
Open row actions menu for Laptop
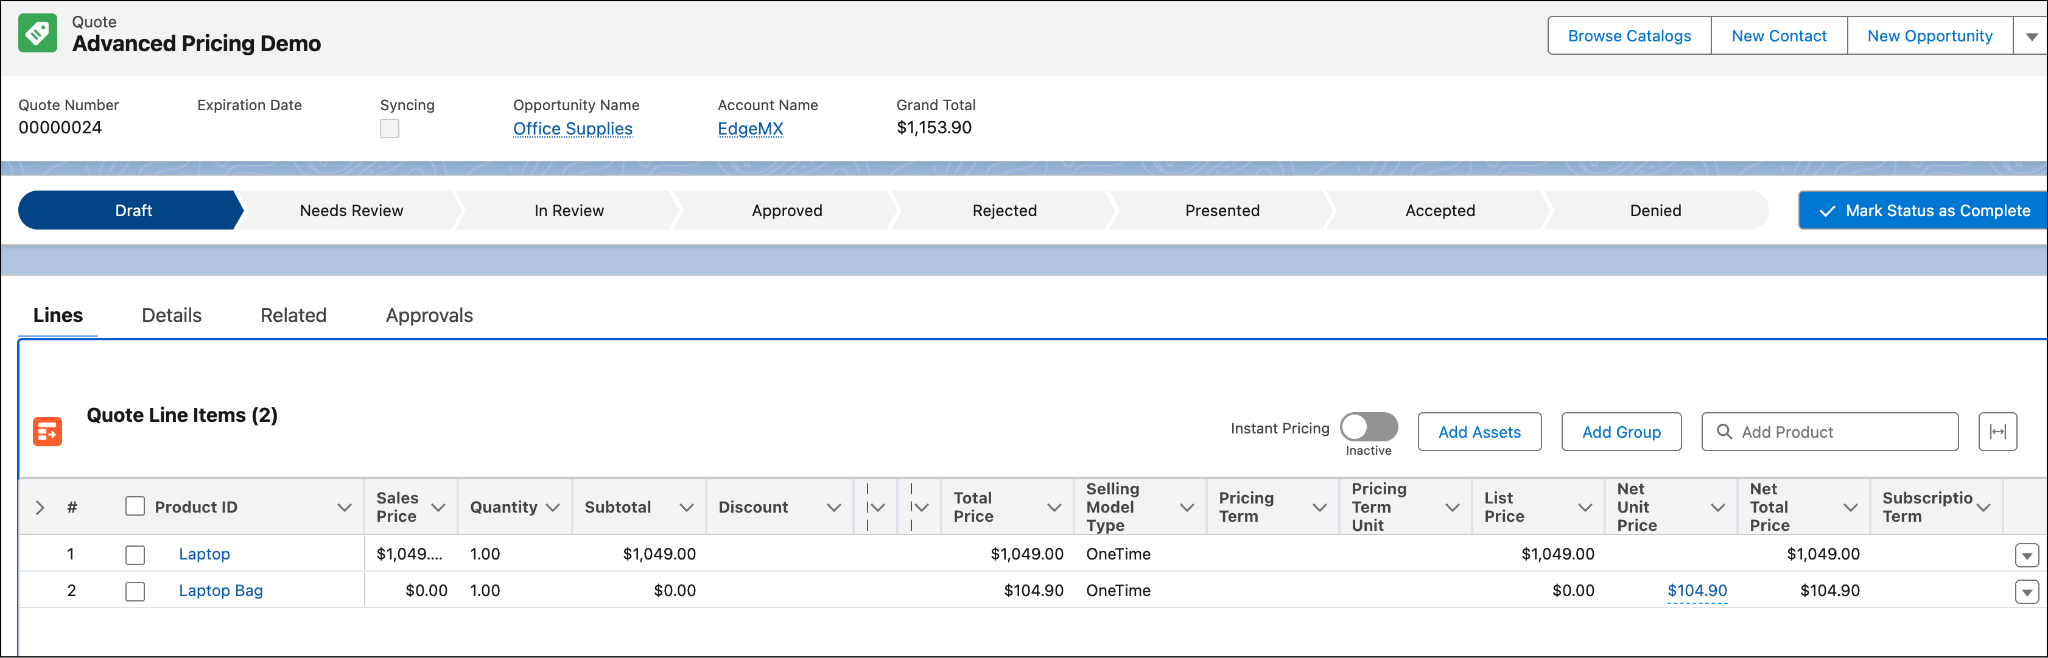coord(2027,555)
